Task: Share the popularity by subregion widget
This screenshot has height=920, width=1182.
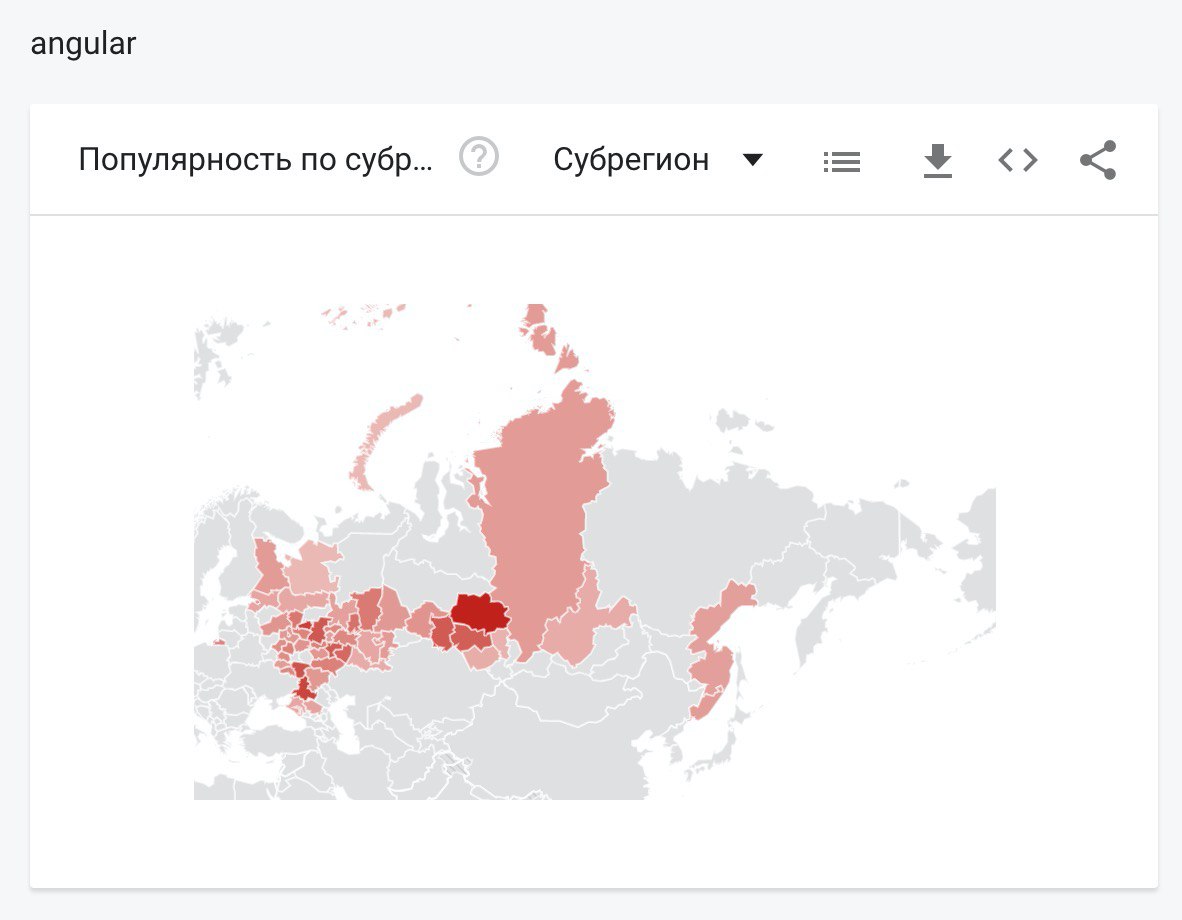Action: (x=1098, y=160)
